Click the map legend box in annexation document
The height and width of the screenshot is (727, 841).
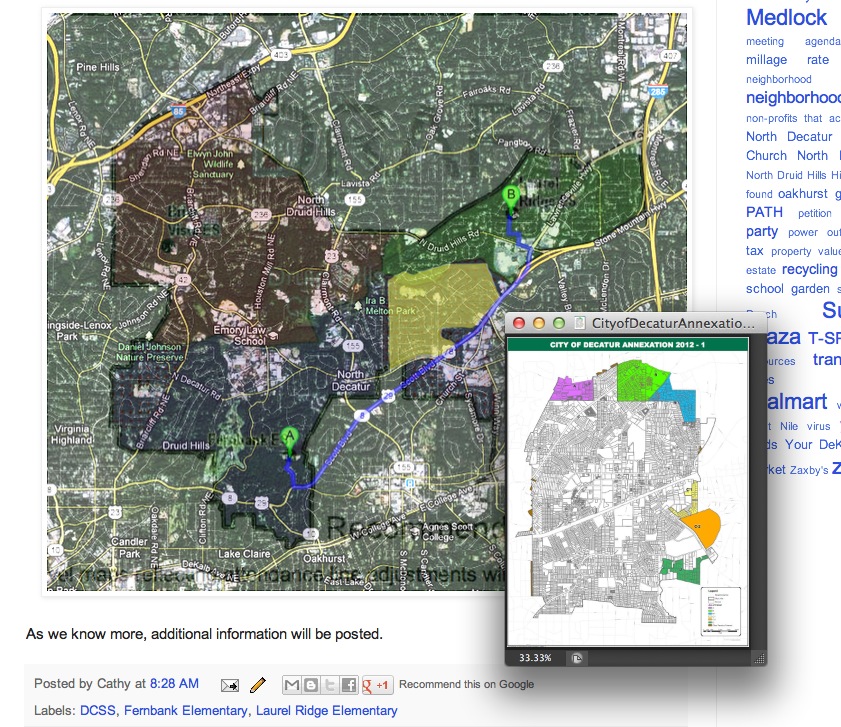pyautogui.click(x=721, y=612)
